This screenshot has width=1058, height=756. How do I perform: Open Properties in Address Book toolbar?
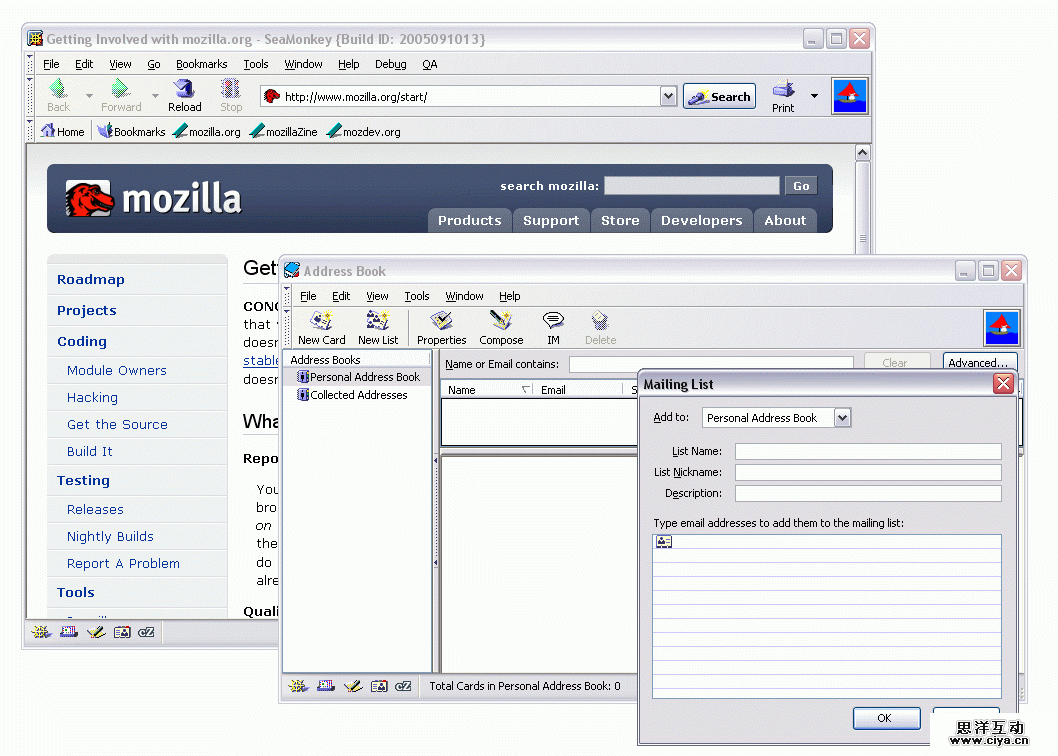pos(441,328)
